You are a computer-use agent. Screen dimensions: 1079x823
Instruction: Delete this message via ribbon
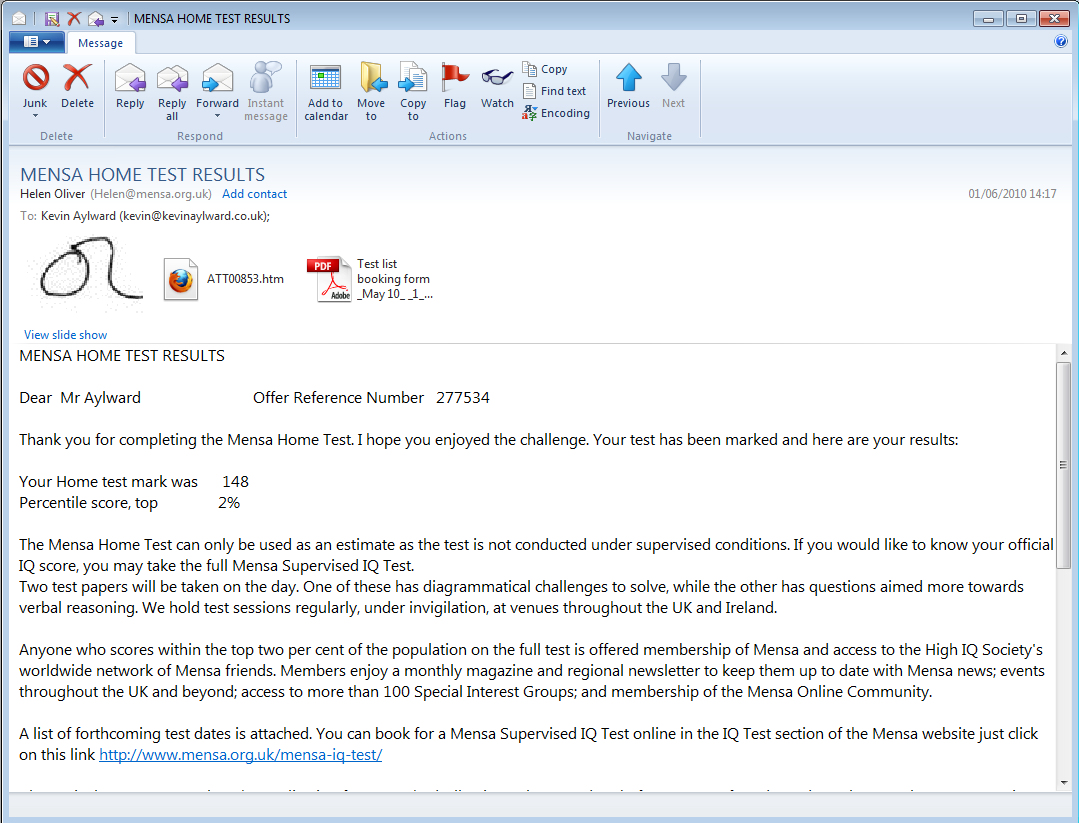[77, 86]
